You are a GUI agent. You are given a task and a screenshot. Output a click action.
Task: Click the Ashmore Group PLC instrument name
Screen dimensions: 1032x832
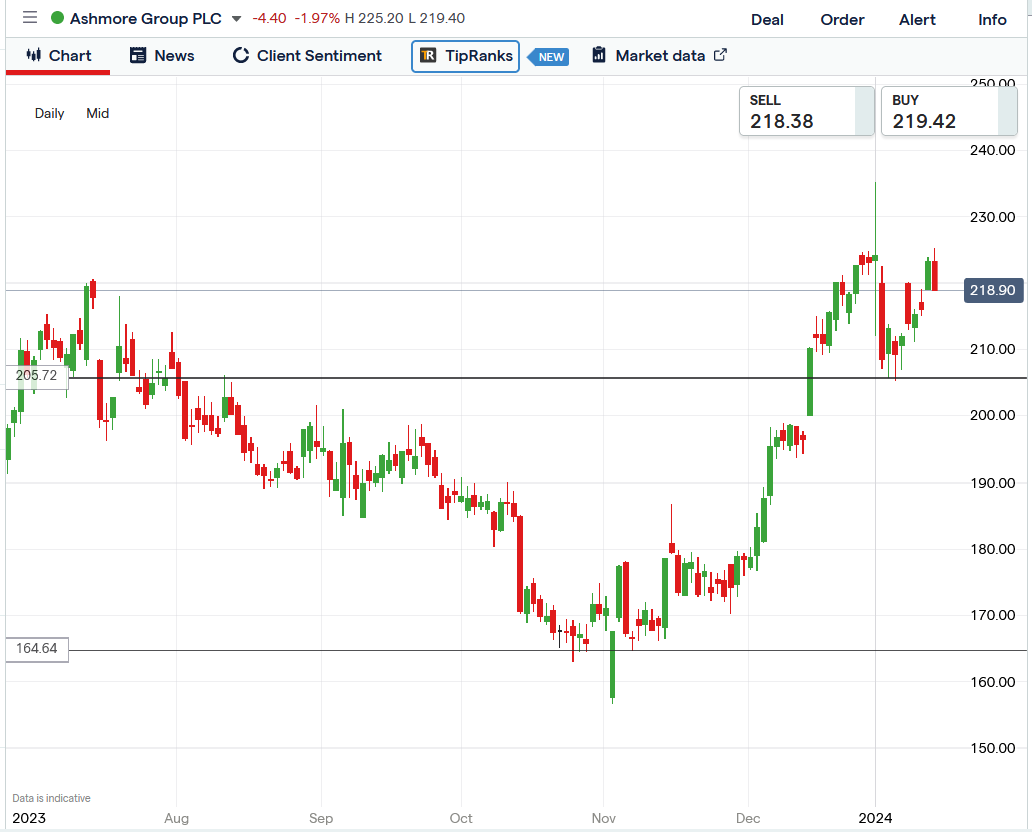[x=145, y=18]
